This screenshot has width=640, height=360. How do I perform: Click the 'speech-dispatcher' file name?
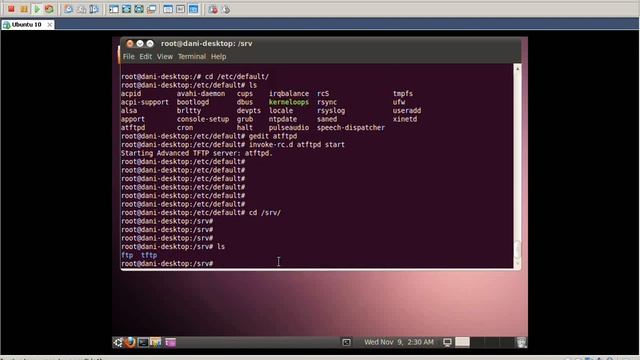351,128
